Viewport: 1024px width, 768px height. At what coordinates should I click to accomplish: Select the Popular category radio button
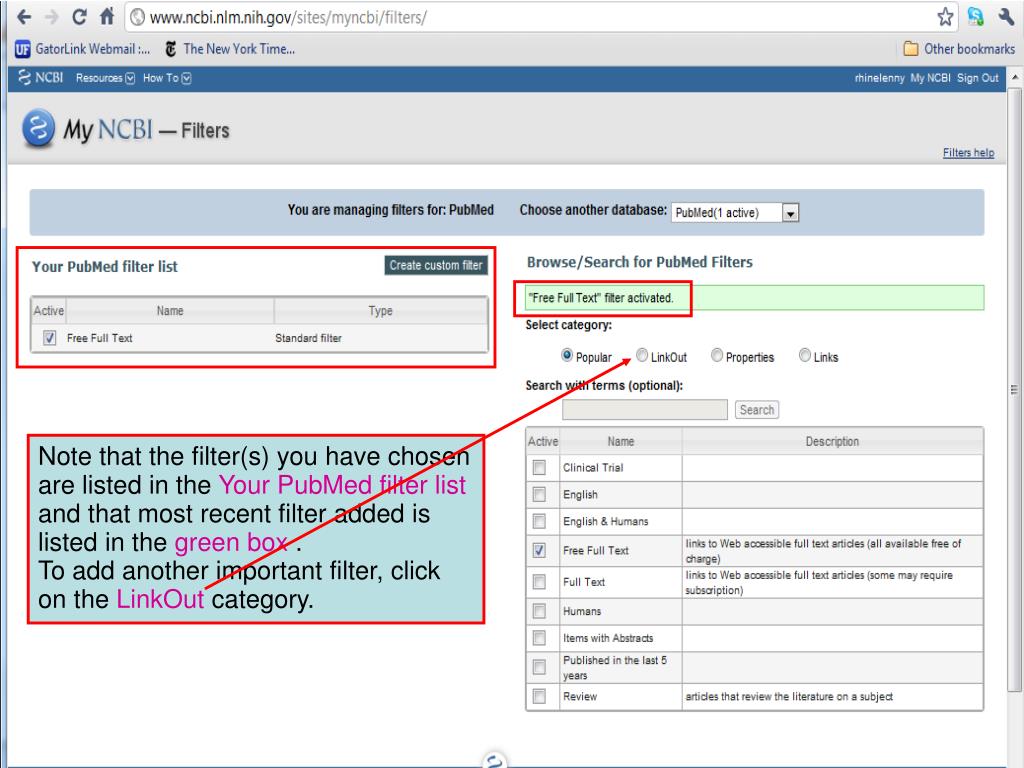567,355
